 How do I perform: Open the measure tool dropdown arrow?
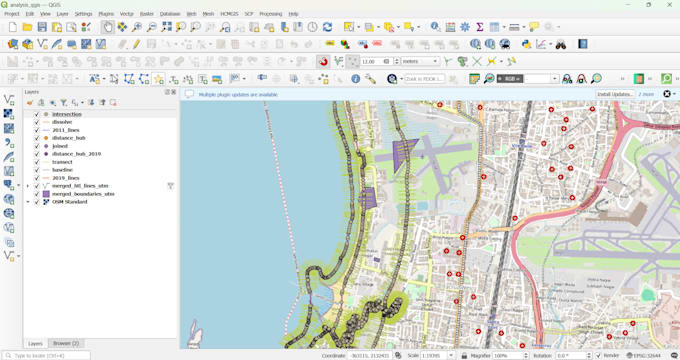pyautogui.click(x=523, y=27)
